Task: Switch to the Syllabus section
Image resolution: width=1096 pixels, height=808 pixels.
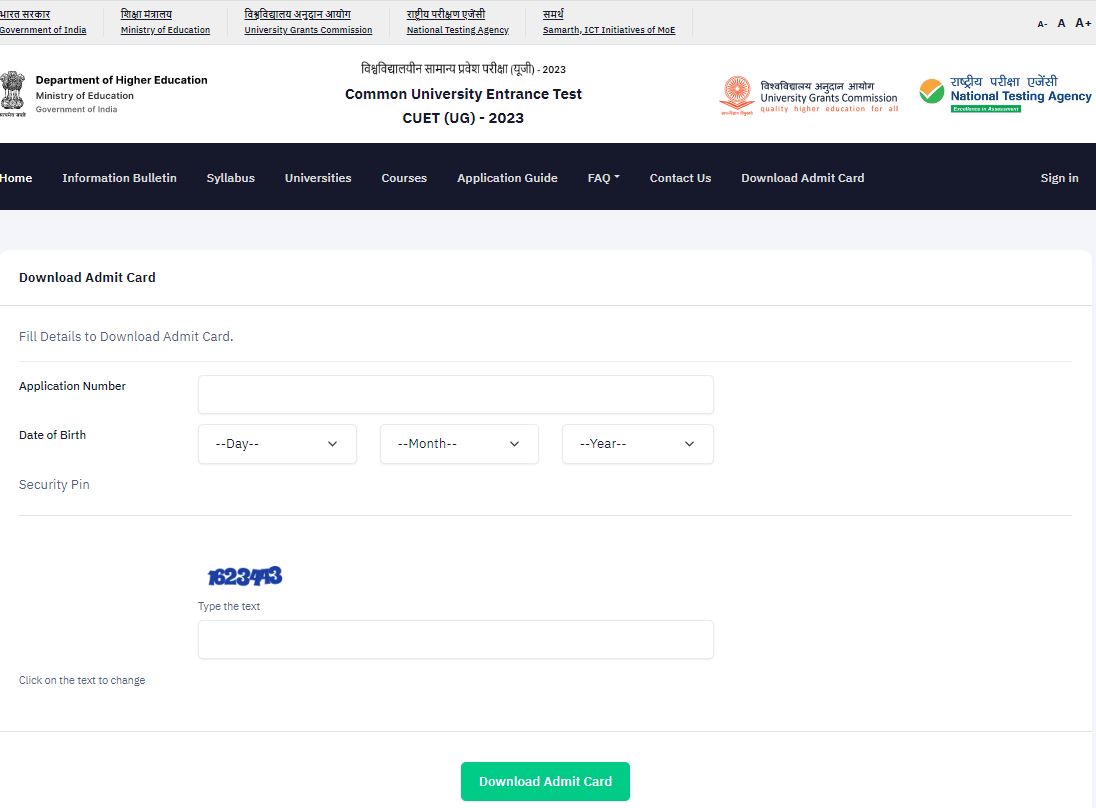Action: pyautogui.click(x=230, y=177)
